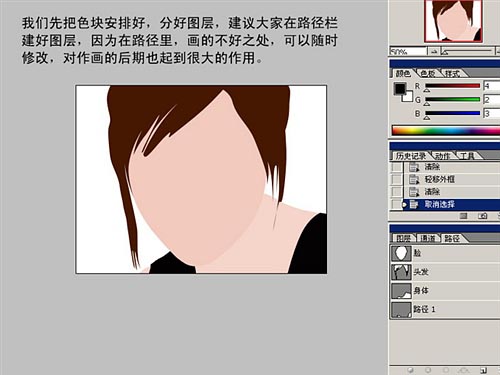This screenshot has height=375, width=500.
Task: Click the Navigator zoom out button
Action: 434,51
